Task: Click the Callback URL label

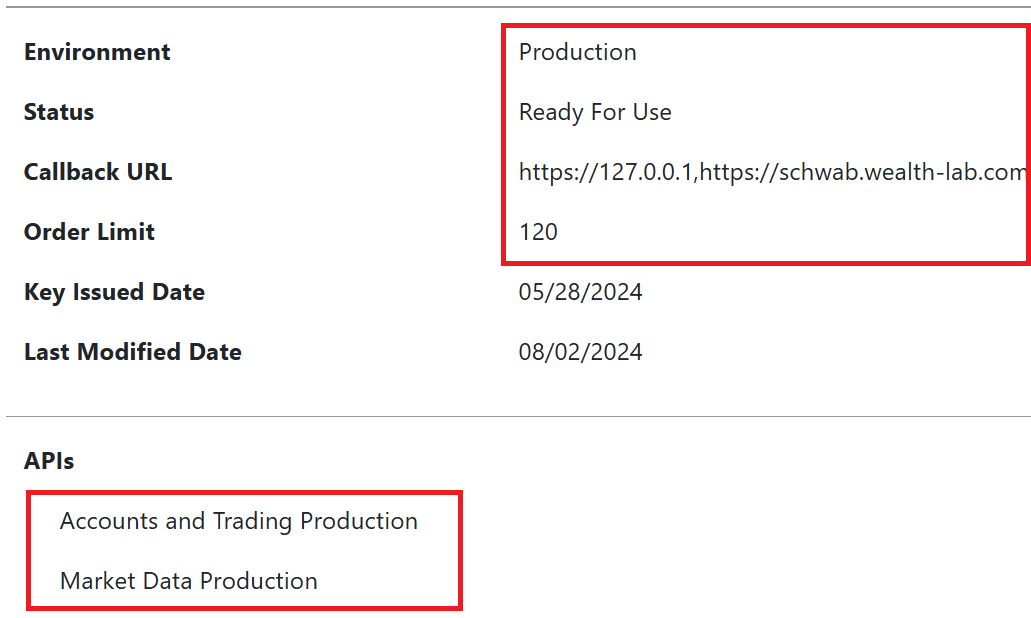Action: point(98,172)
